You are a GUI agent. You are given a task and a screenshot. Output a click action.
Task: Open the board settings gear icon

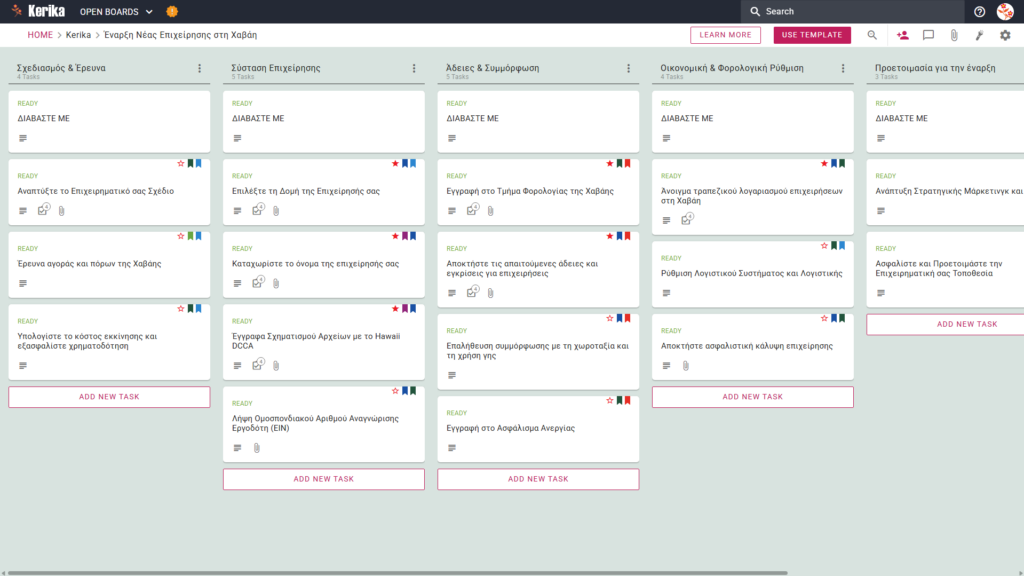click(x=1005, y=35)
